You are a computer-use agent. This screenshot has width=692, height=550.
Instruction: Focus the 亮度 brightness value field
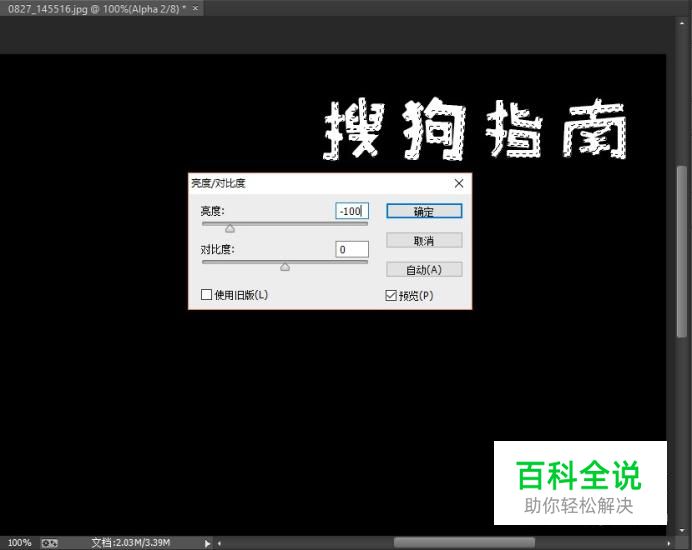352,211
